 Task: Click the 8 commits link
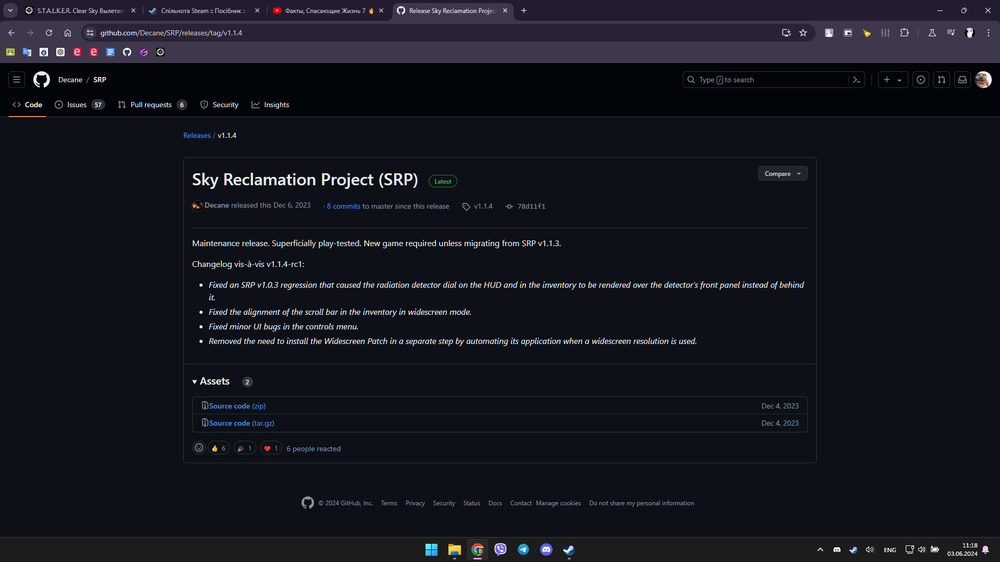[343, 206]
